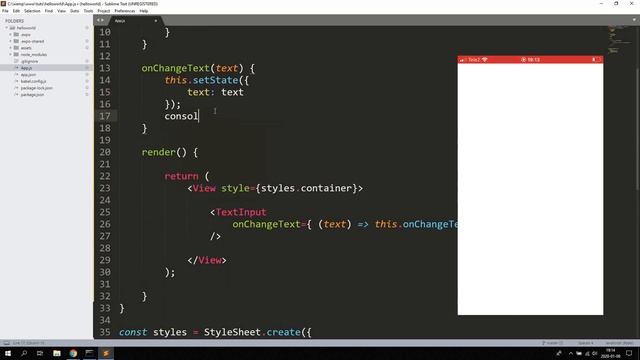640x360 pixels.
Task: Expand the .expo folder
Action: pos(11,35)
